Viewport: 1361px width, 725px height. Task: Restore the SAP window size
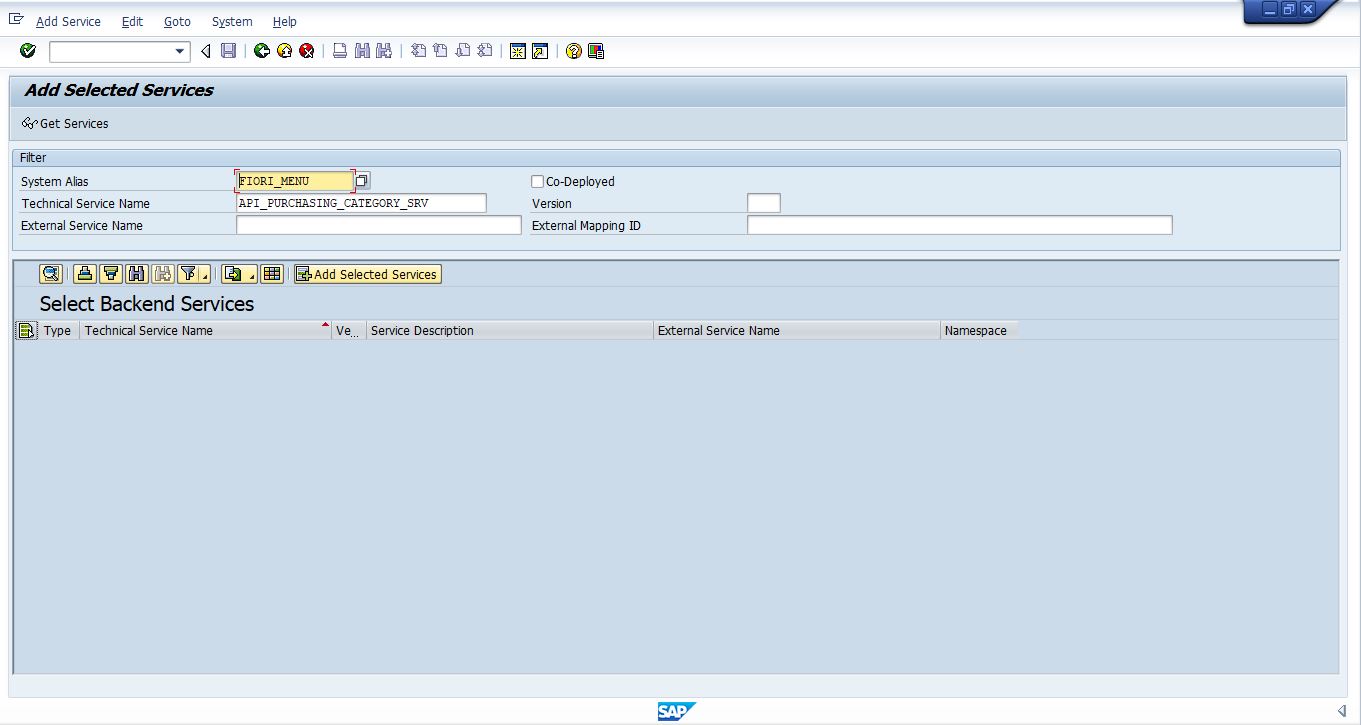(1289, 9)
